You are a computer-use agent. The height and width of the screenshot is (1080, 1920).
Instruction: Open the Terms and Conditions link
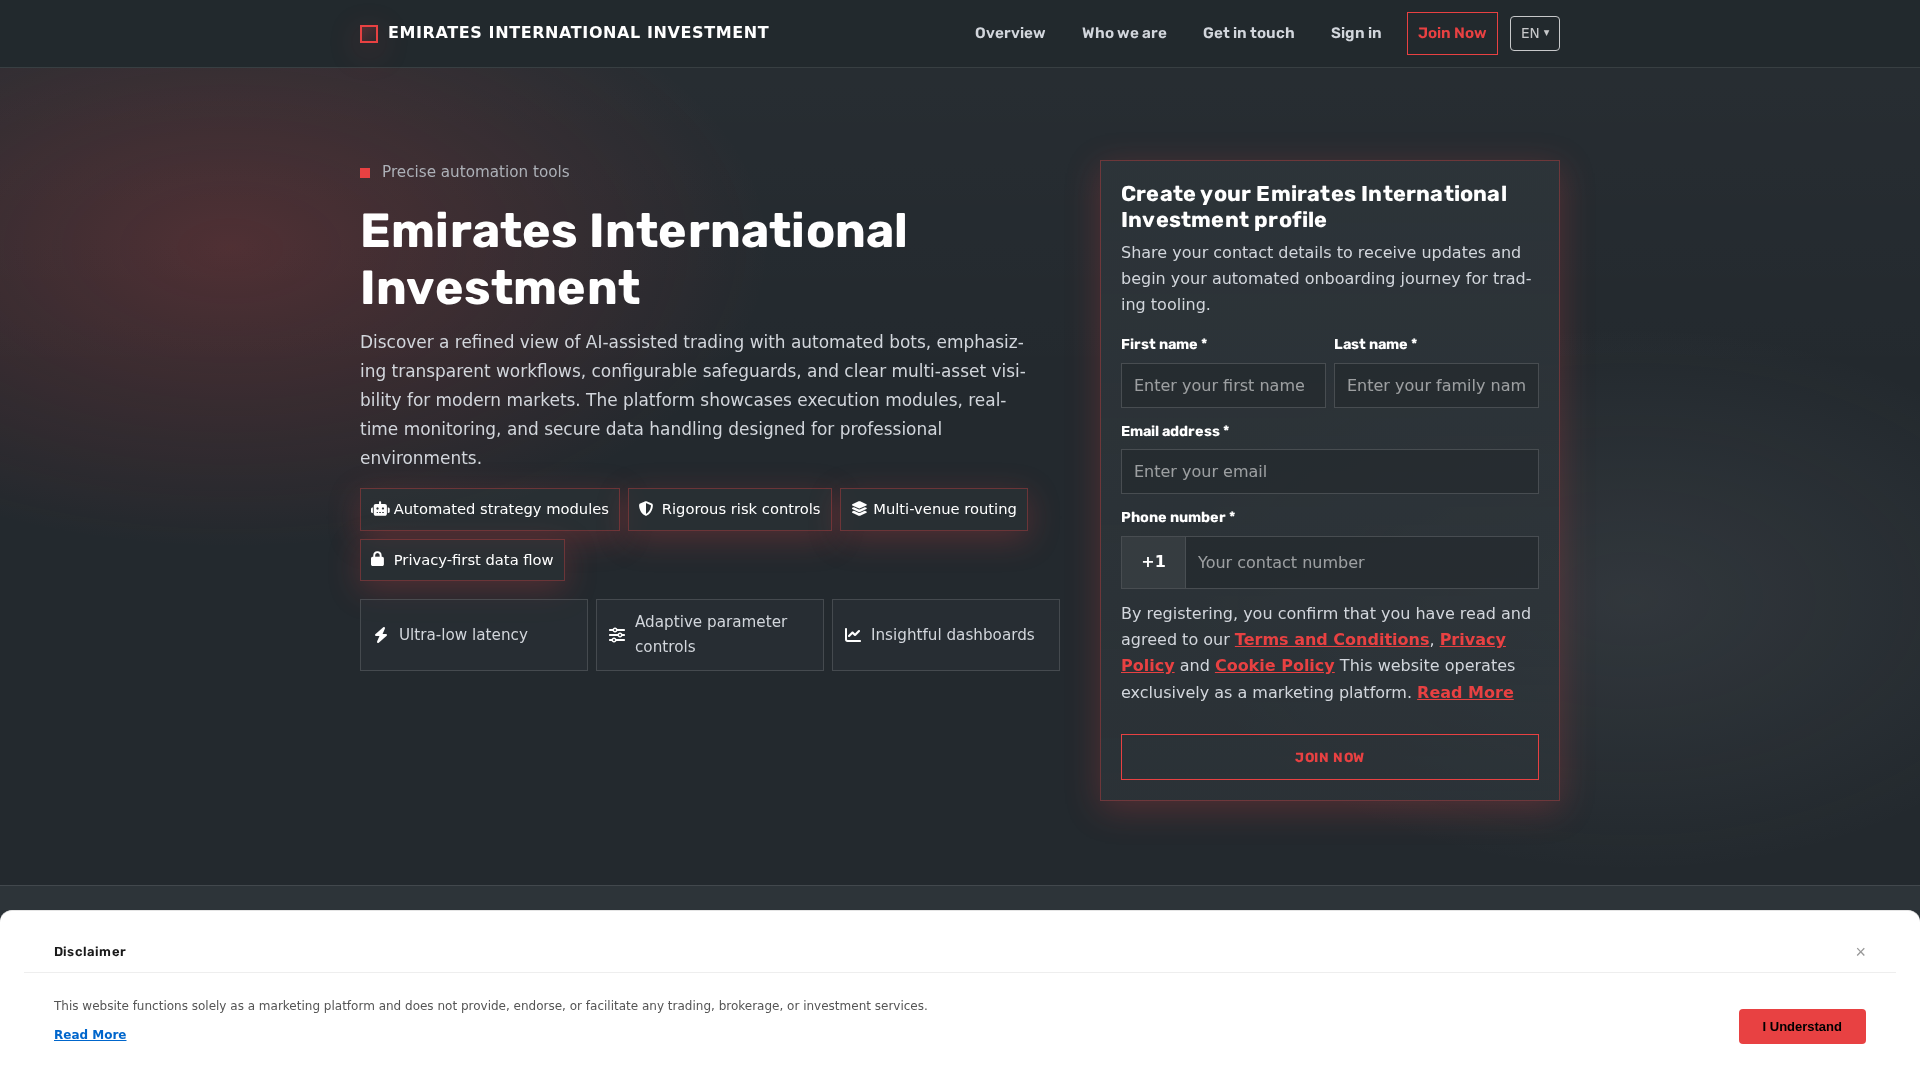tap(1332, 639)
